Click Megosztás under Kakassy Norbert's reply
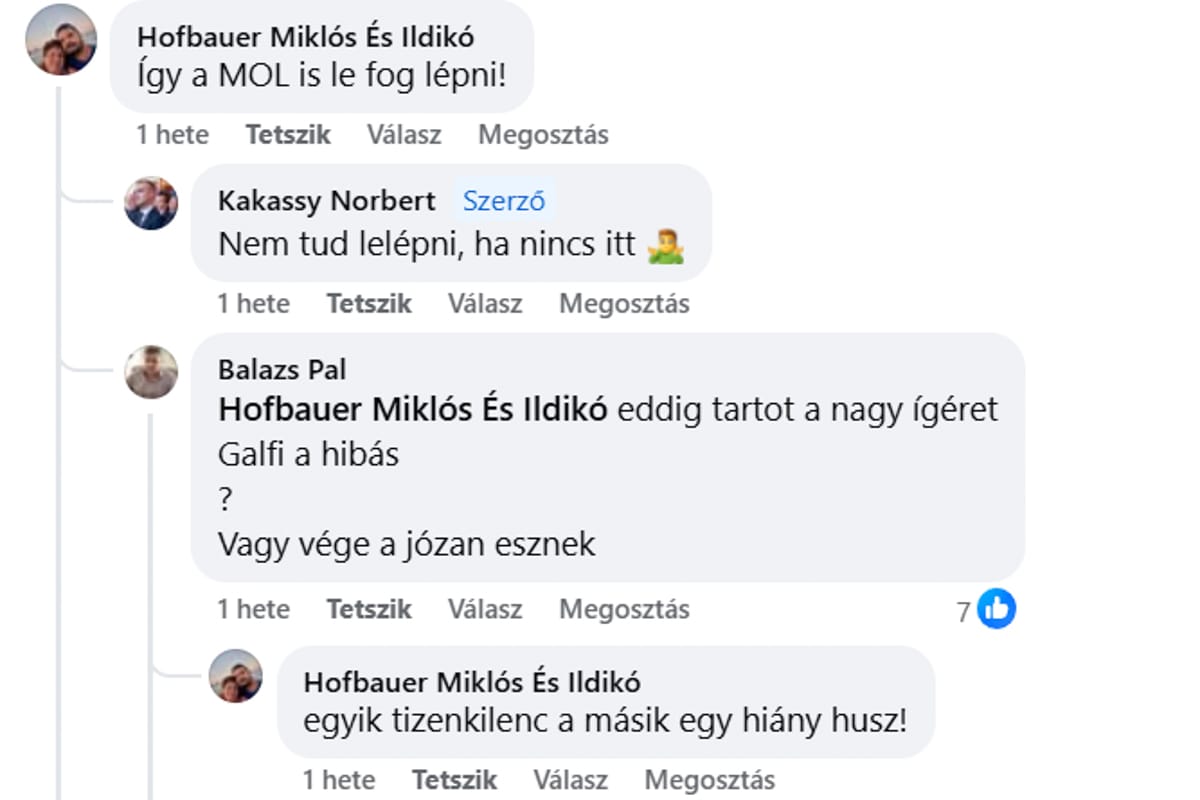Screen dimensions: 1200x800 click(624, 304)
